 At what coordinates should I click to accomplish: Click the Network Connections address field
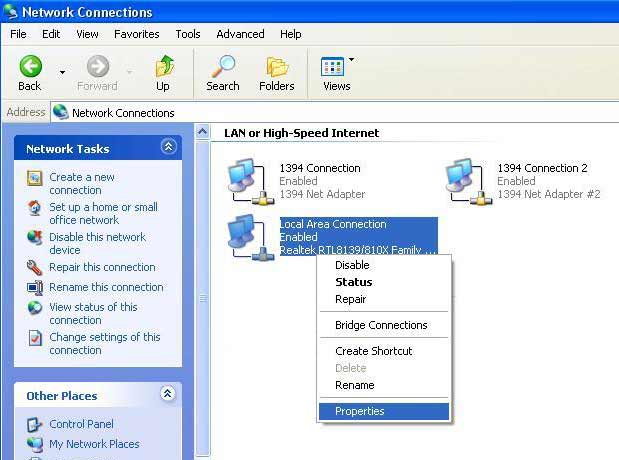point(336,113)
